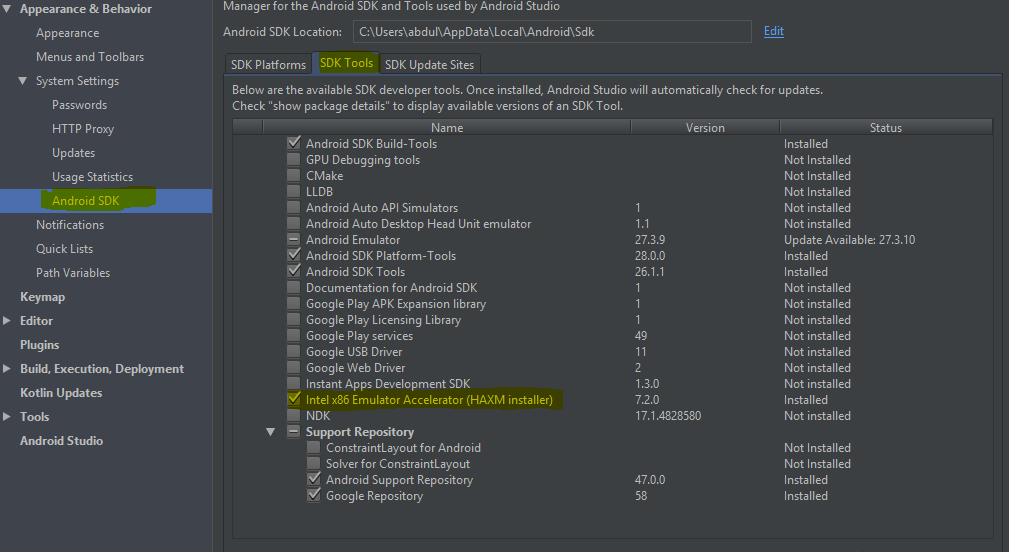This screenshot has width=1009, height=552.
Task: Select Passwords under System Settings
Action: [79, 105]
